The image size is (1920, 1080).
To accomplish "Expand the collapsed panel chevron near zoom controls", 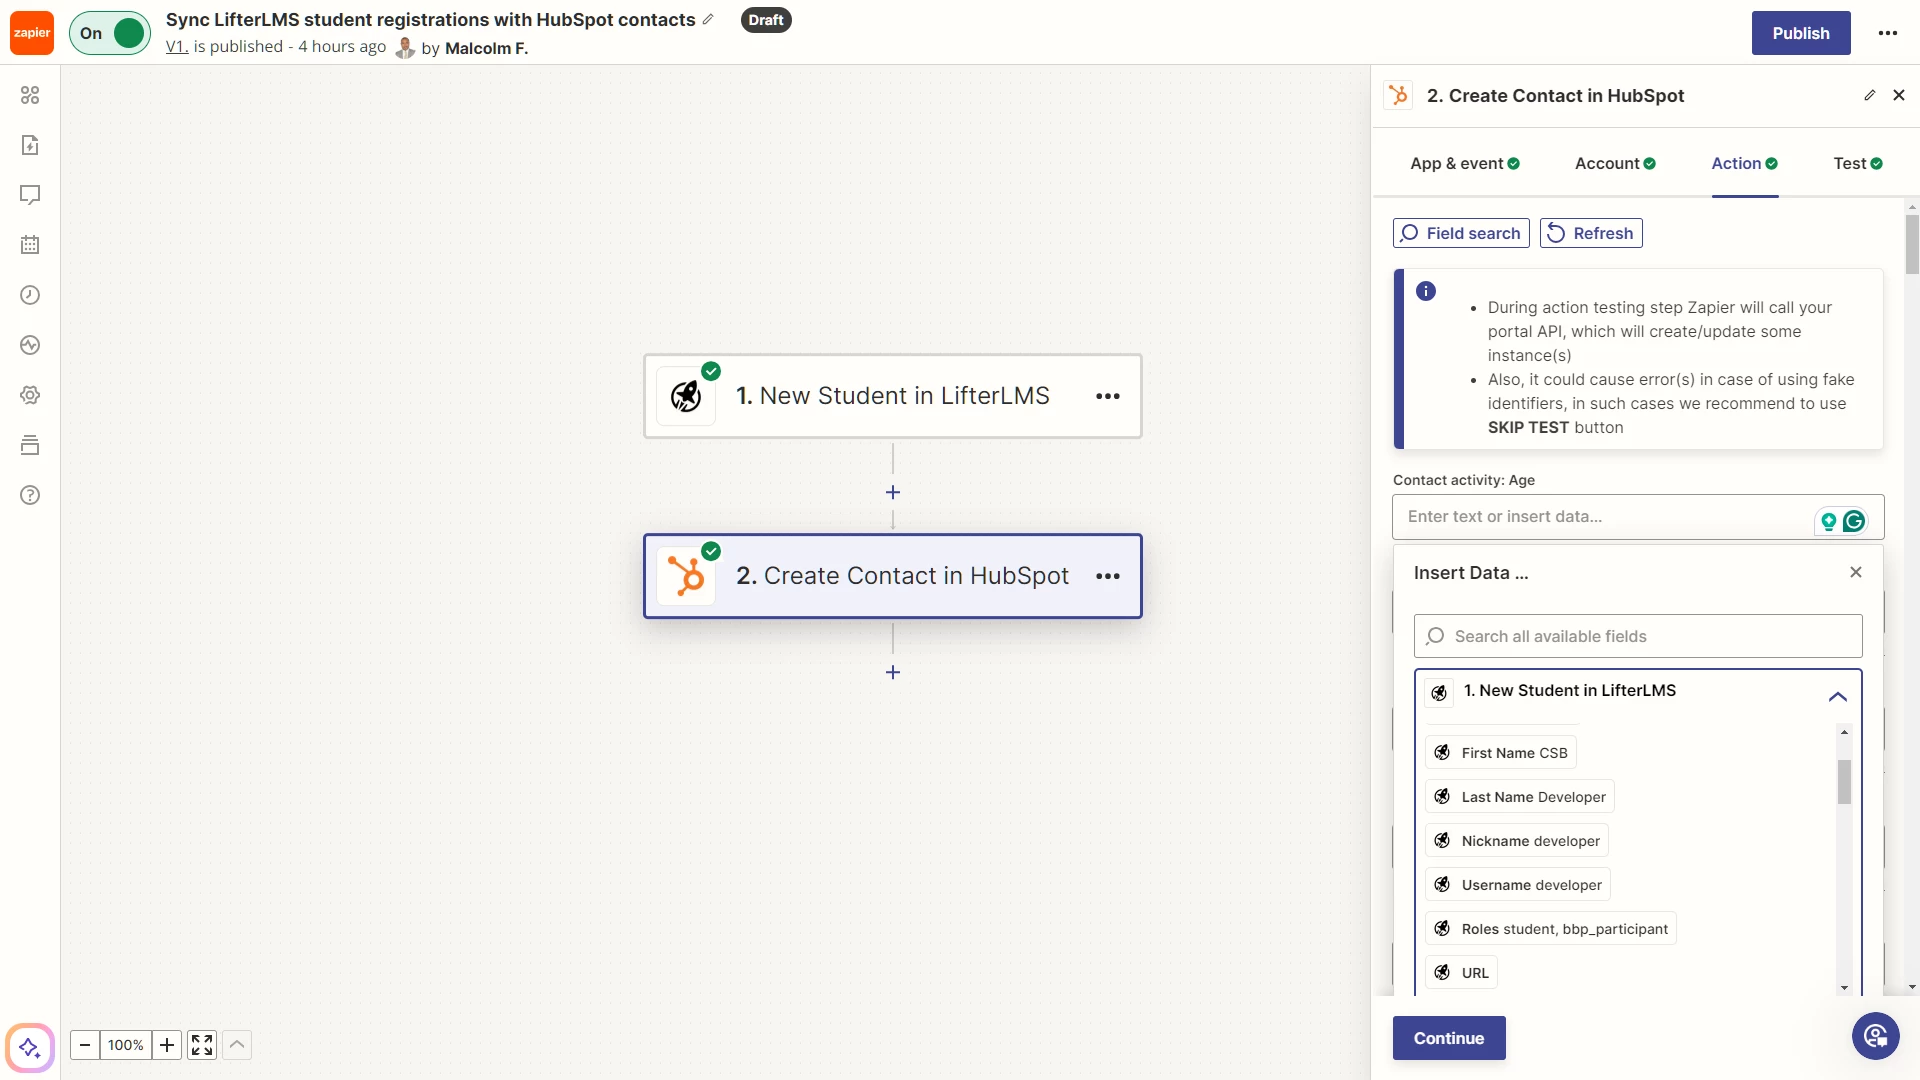I will (x=237, y=1045).
